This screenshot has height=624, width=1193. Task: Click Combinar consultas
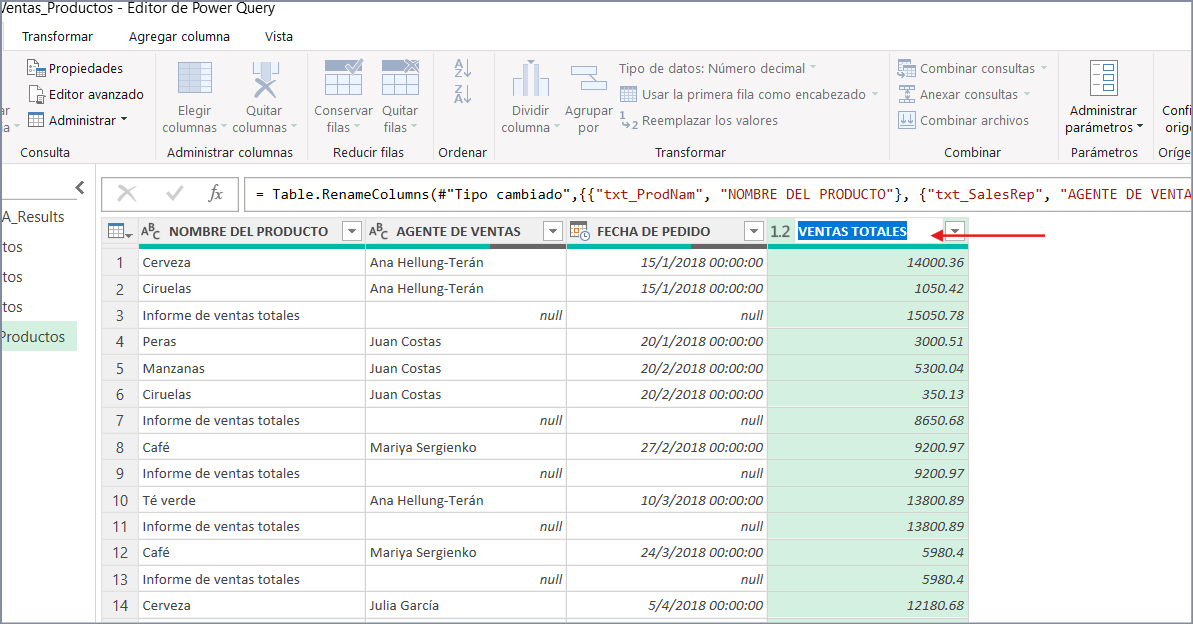point(972,68)
